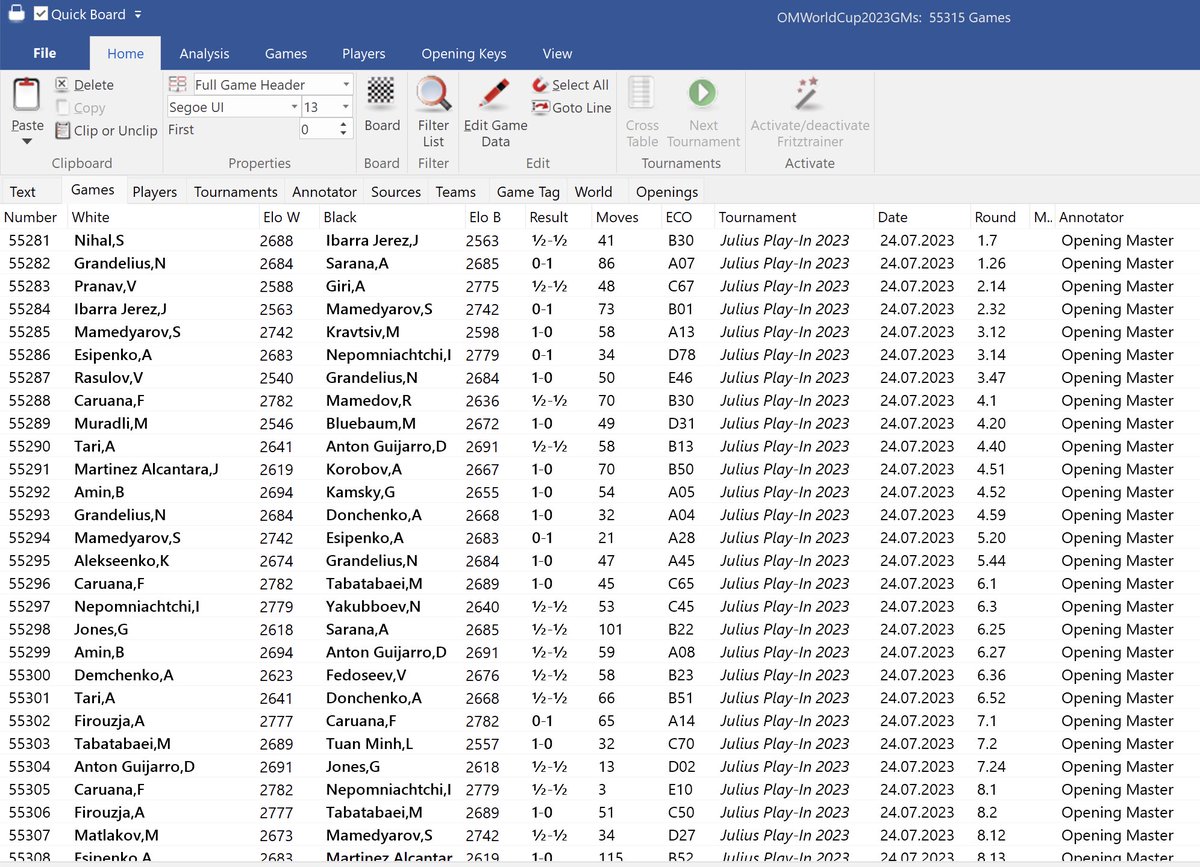Switch to the Games ribbon tab
1200x867 pixels.
click(x=286, y=54)
